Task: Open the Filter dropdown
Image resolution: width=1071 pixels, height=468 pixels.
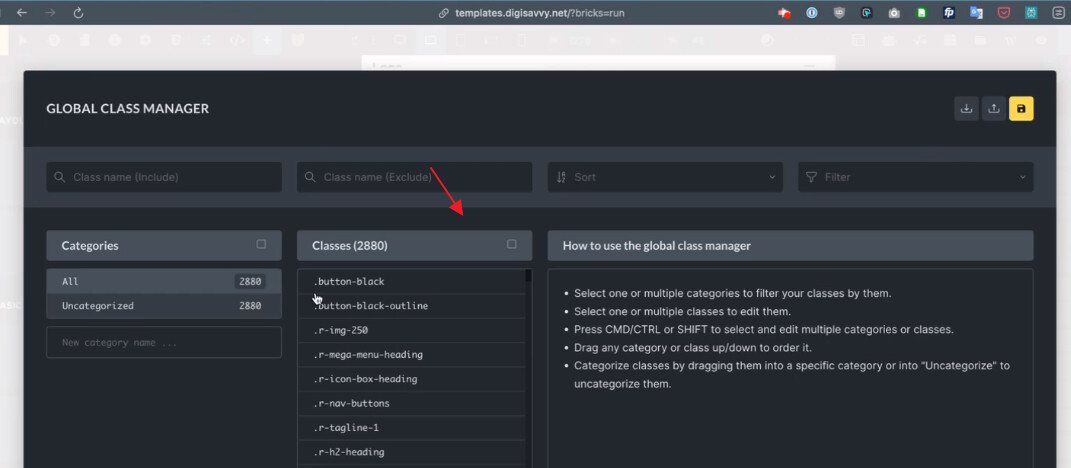Action: (x=916, y=177)
